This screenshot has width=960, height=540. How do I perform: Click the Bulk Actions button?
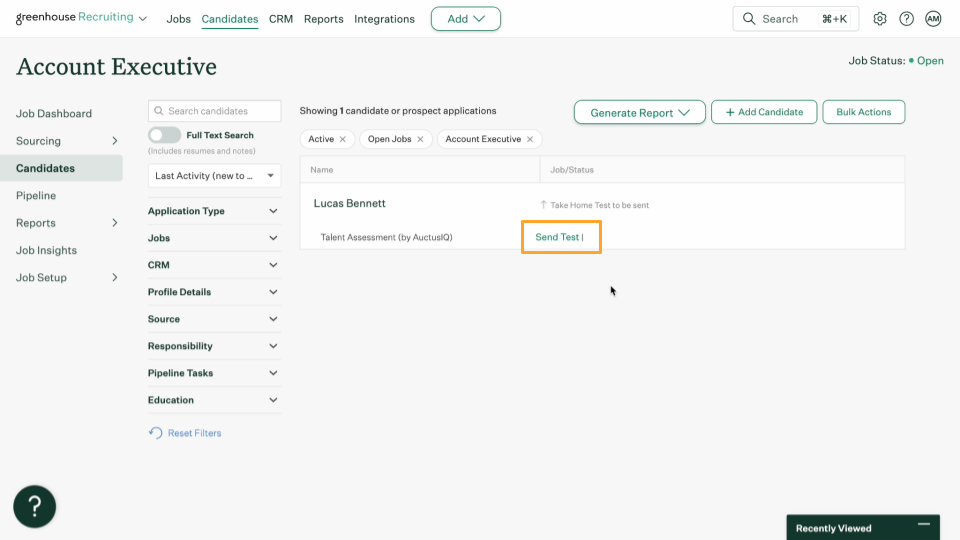pos(863,112)
